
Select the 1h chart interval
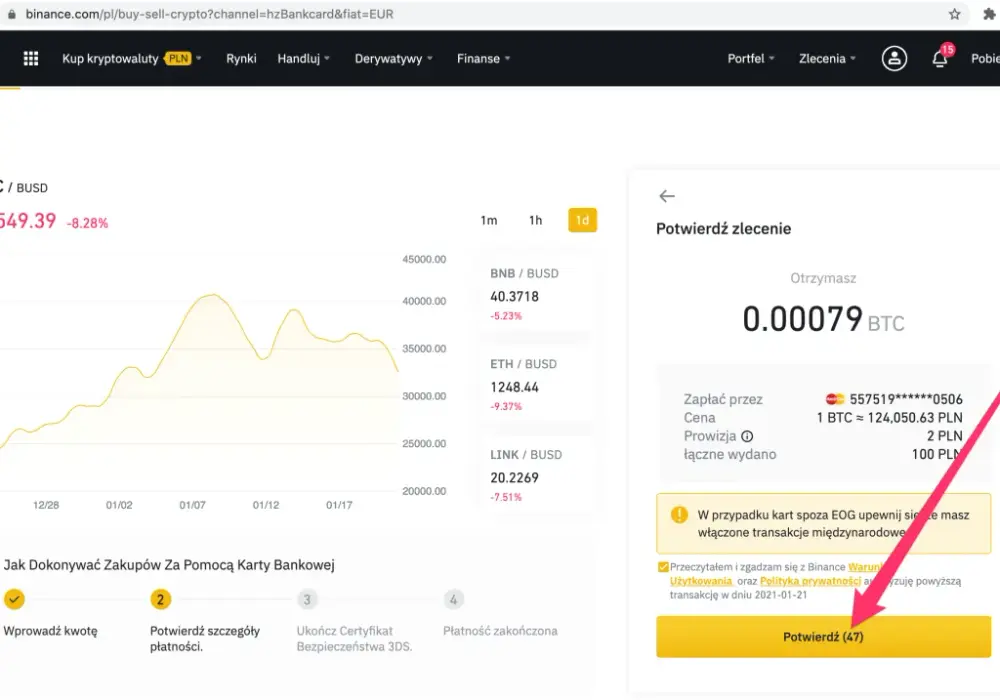tap(535, 220)
